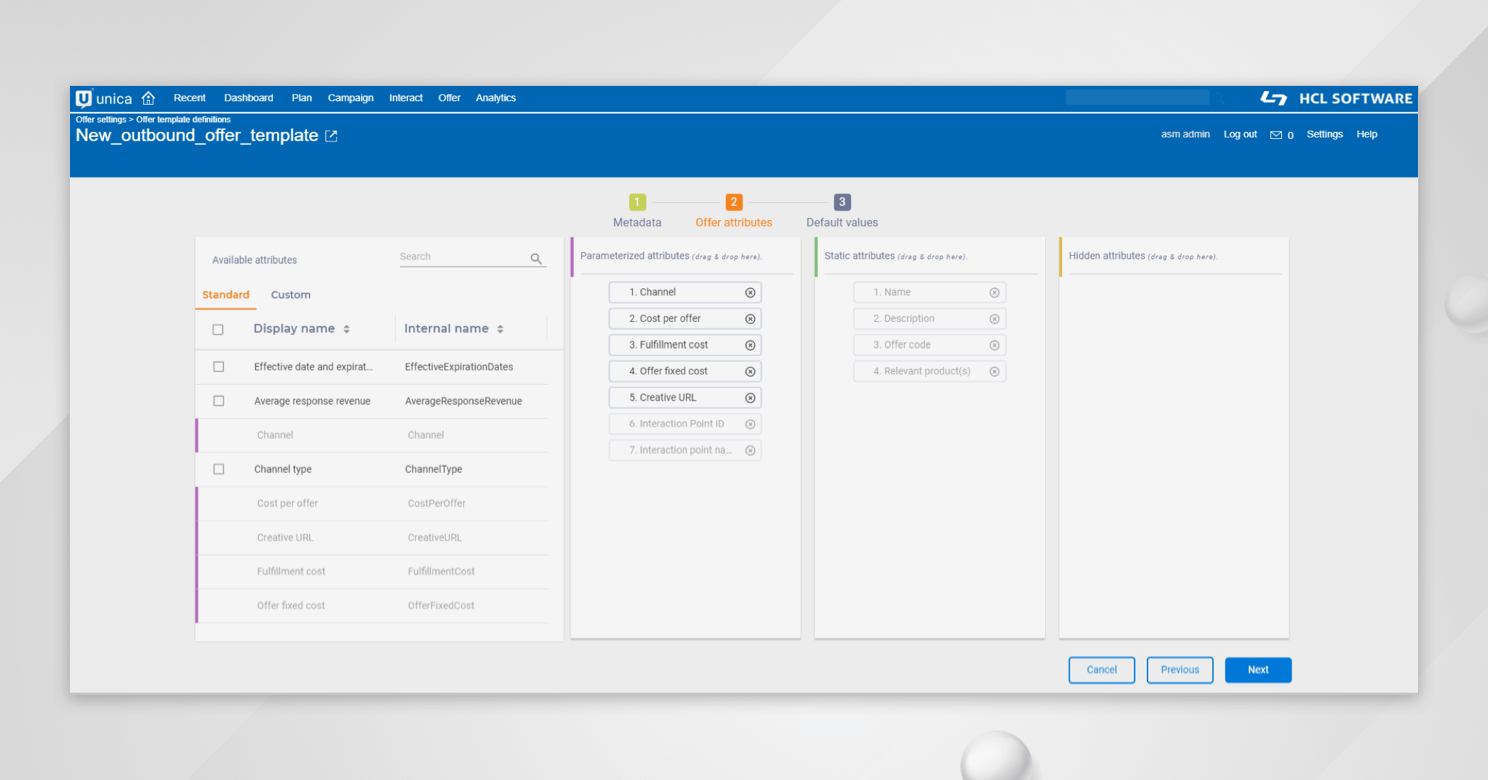Image resolution: width=1488 pixels, height=780 pixels.
Task: Click the Log out link
Action: (x=1240, y=134)
